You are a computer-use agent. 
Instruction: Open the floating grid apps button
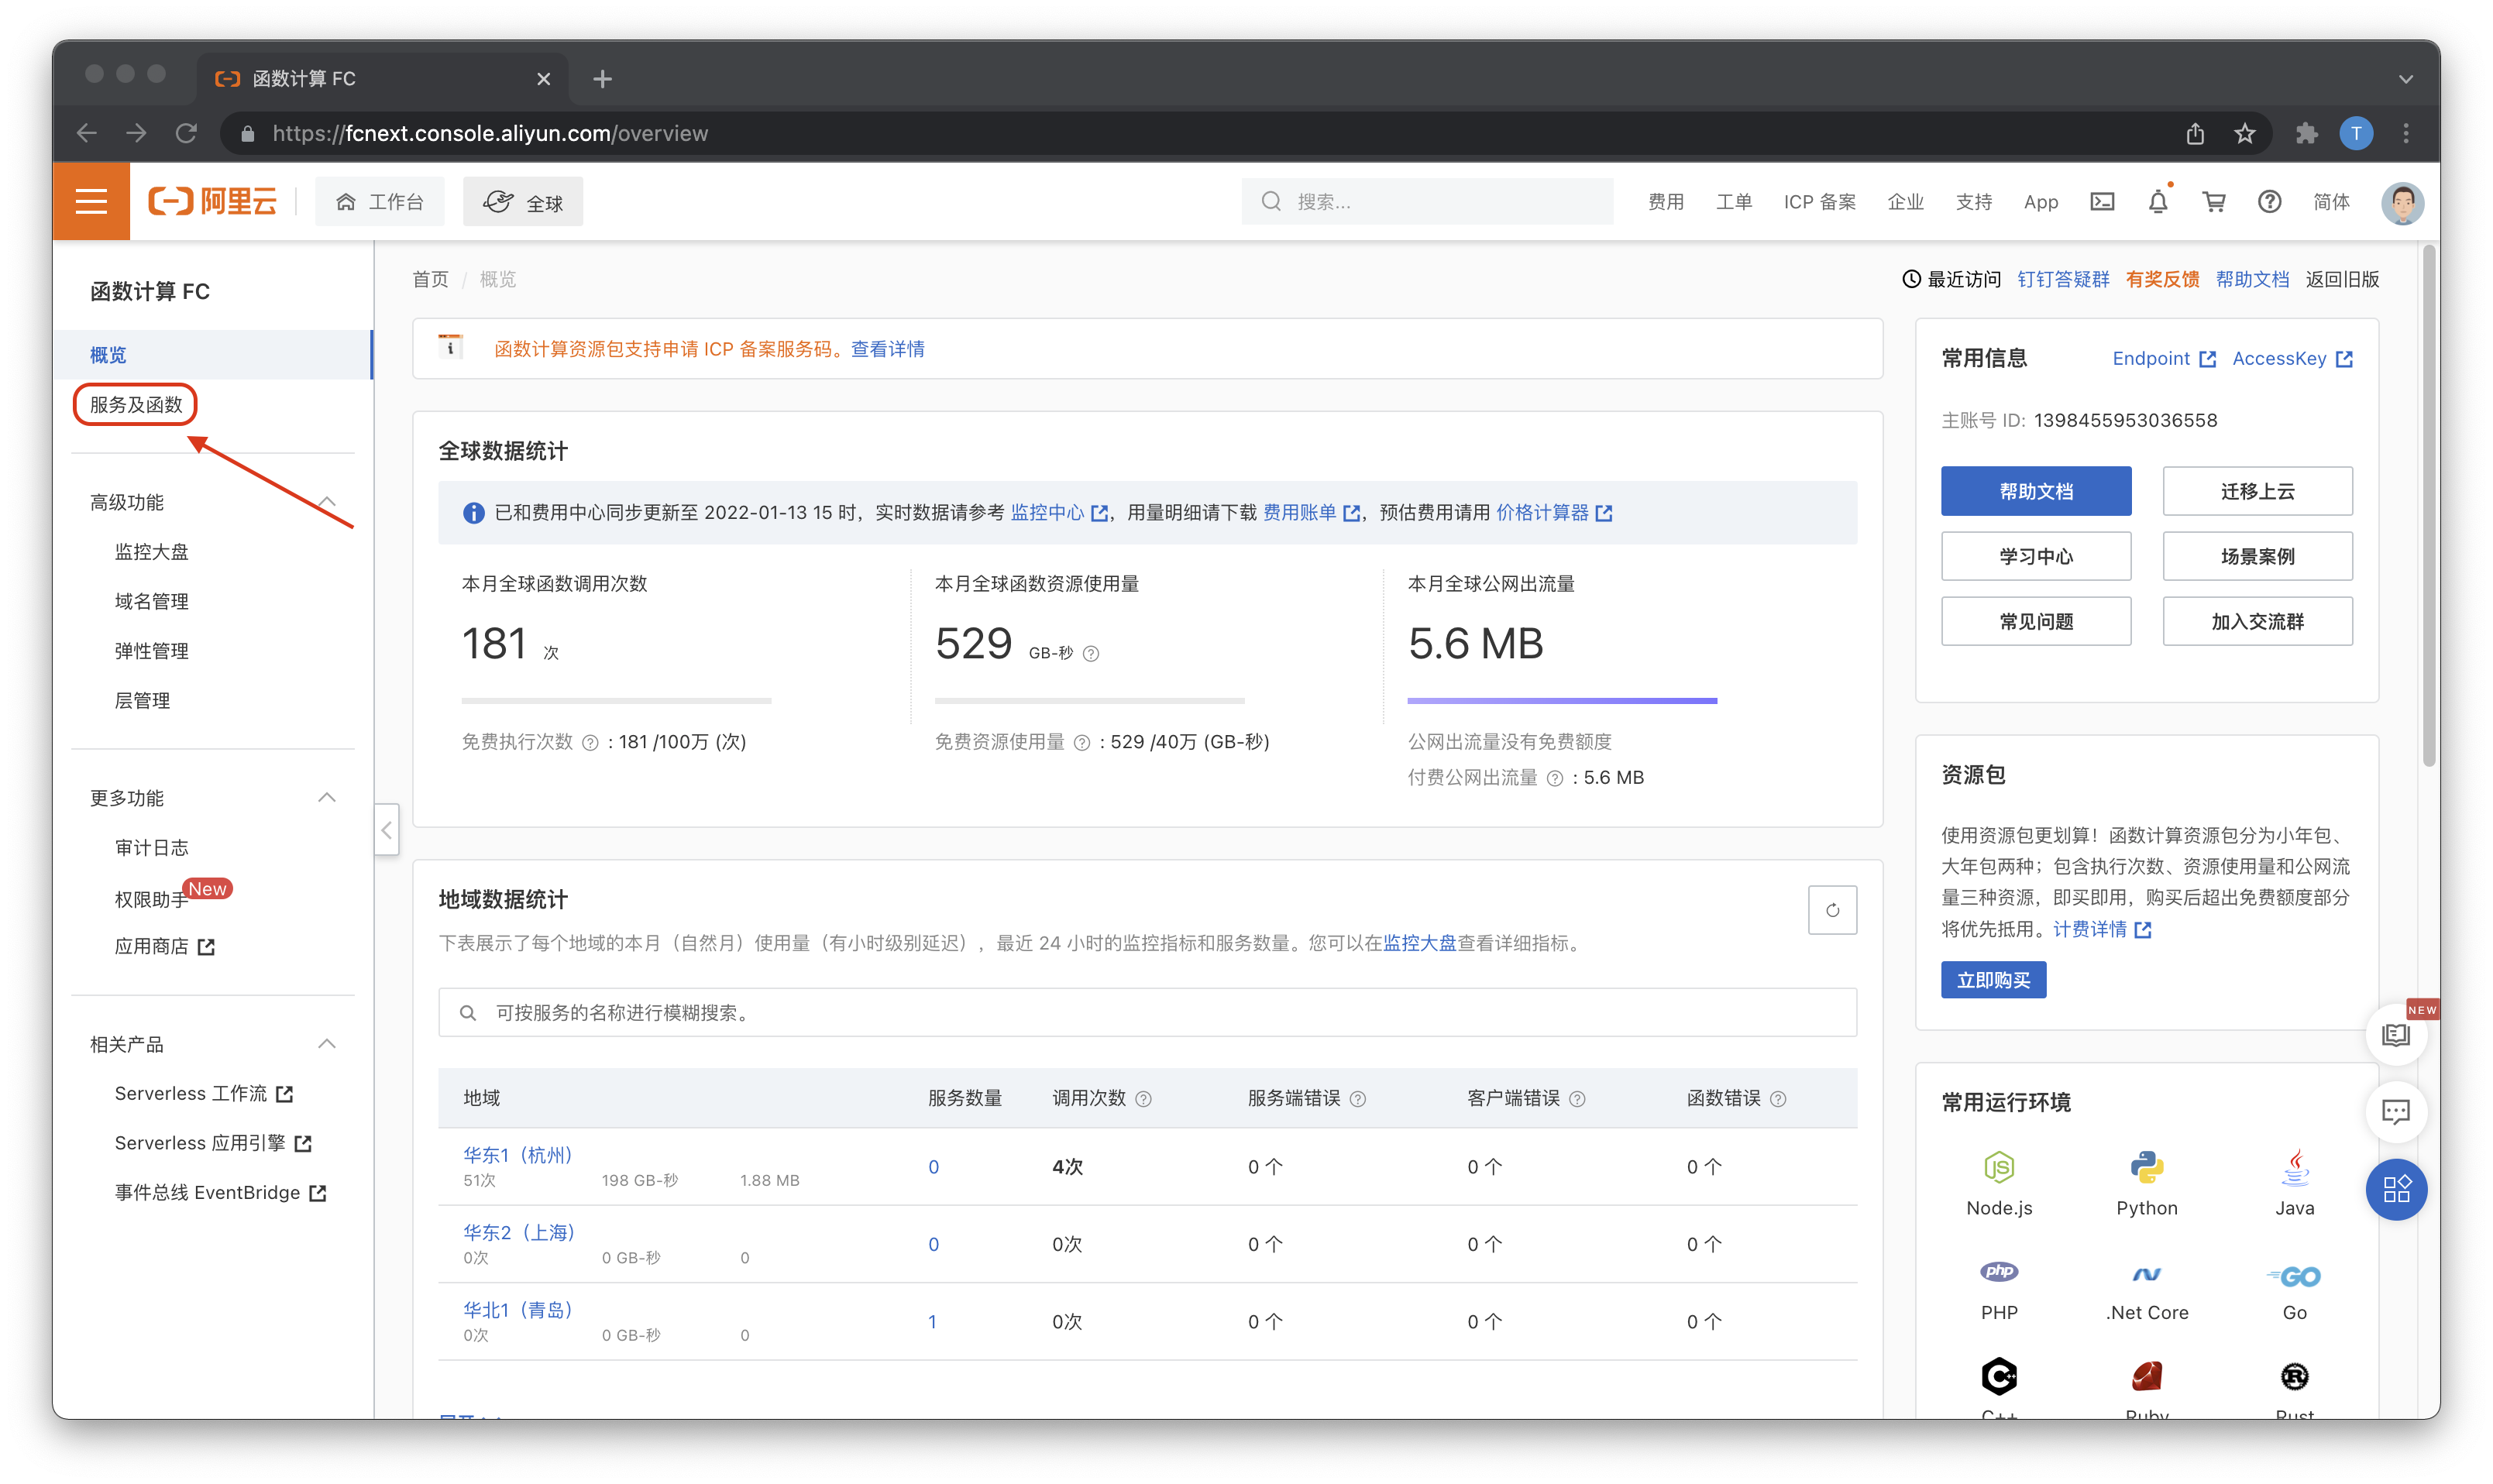(x=2397, y=1189)
